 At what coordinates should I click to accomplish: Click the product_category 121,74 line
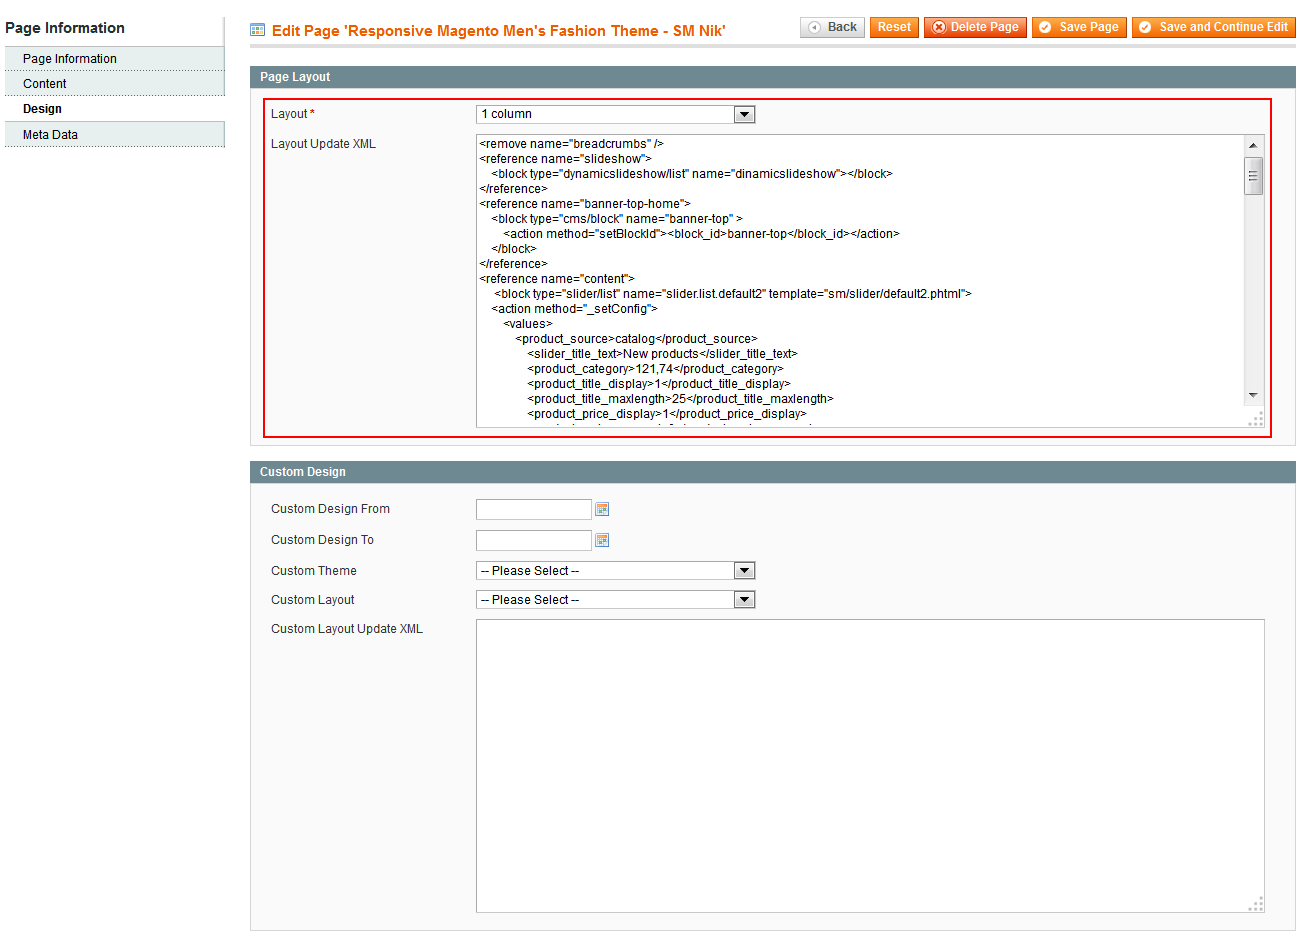click(655, 369)
